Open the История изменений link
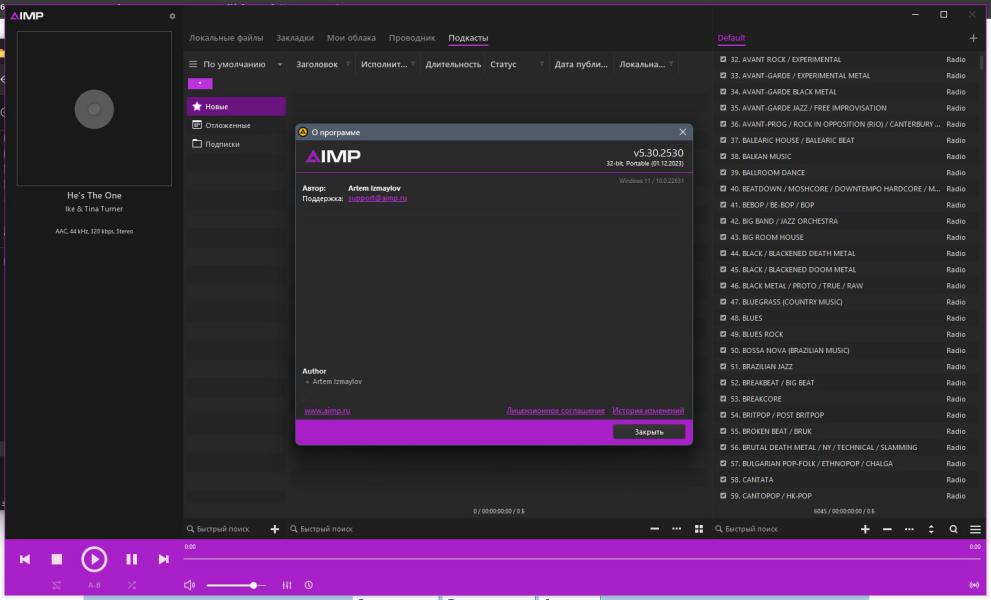Screen dimensions: 991x600 tap(648, 411)
